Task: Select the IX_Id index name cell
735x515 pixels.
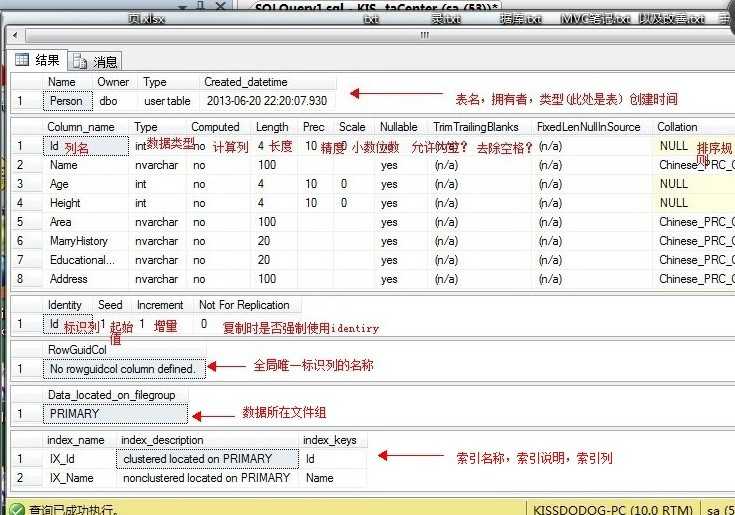Action: tap(79, 459)
